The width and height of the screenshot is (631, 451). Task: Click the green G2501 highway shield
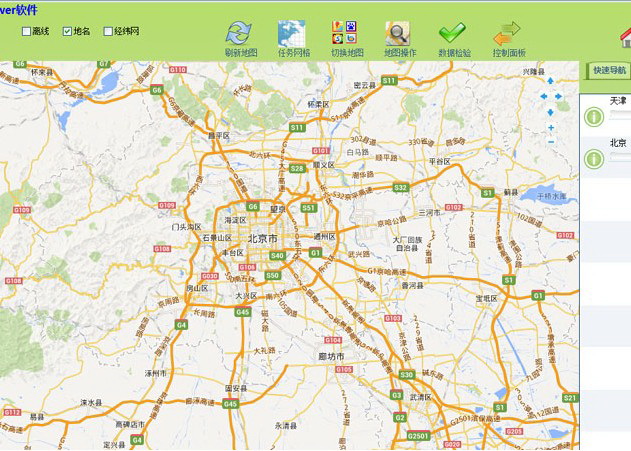point(418,436)
